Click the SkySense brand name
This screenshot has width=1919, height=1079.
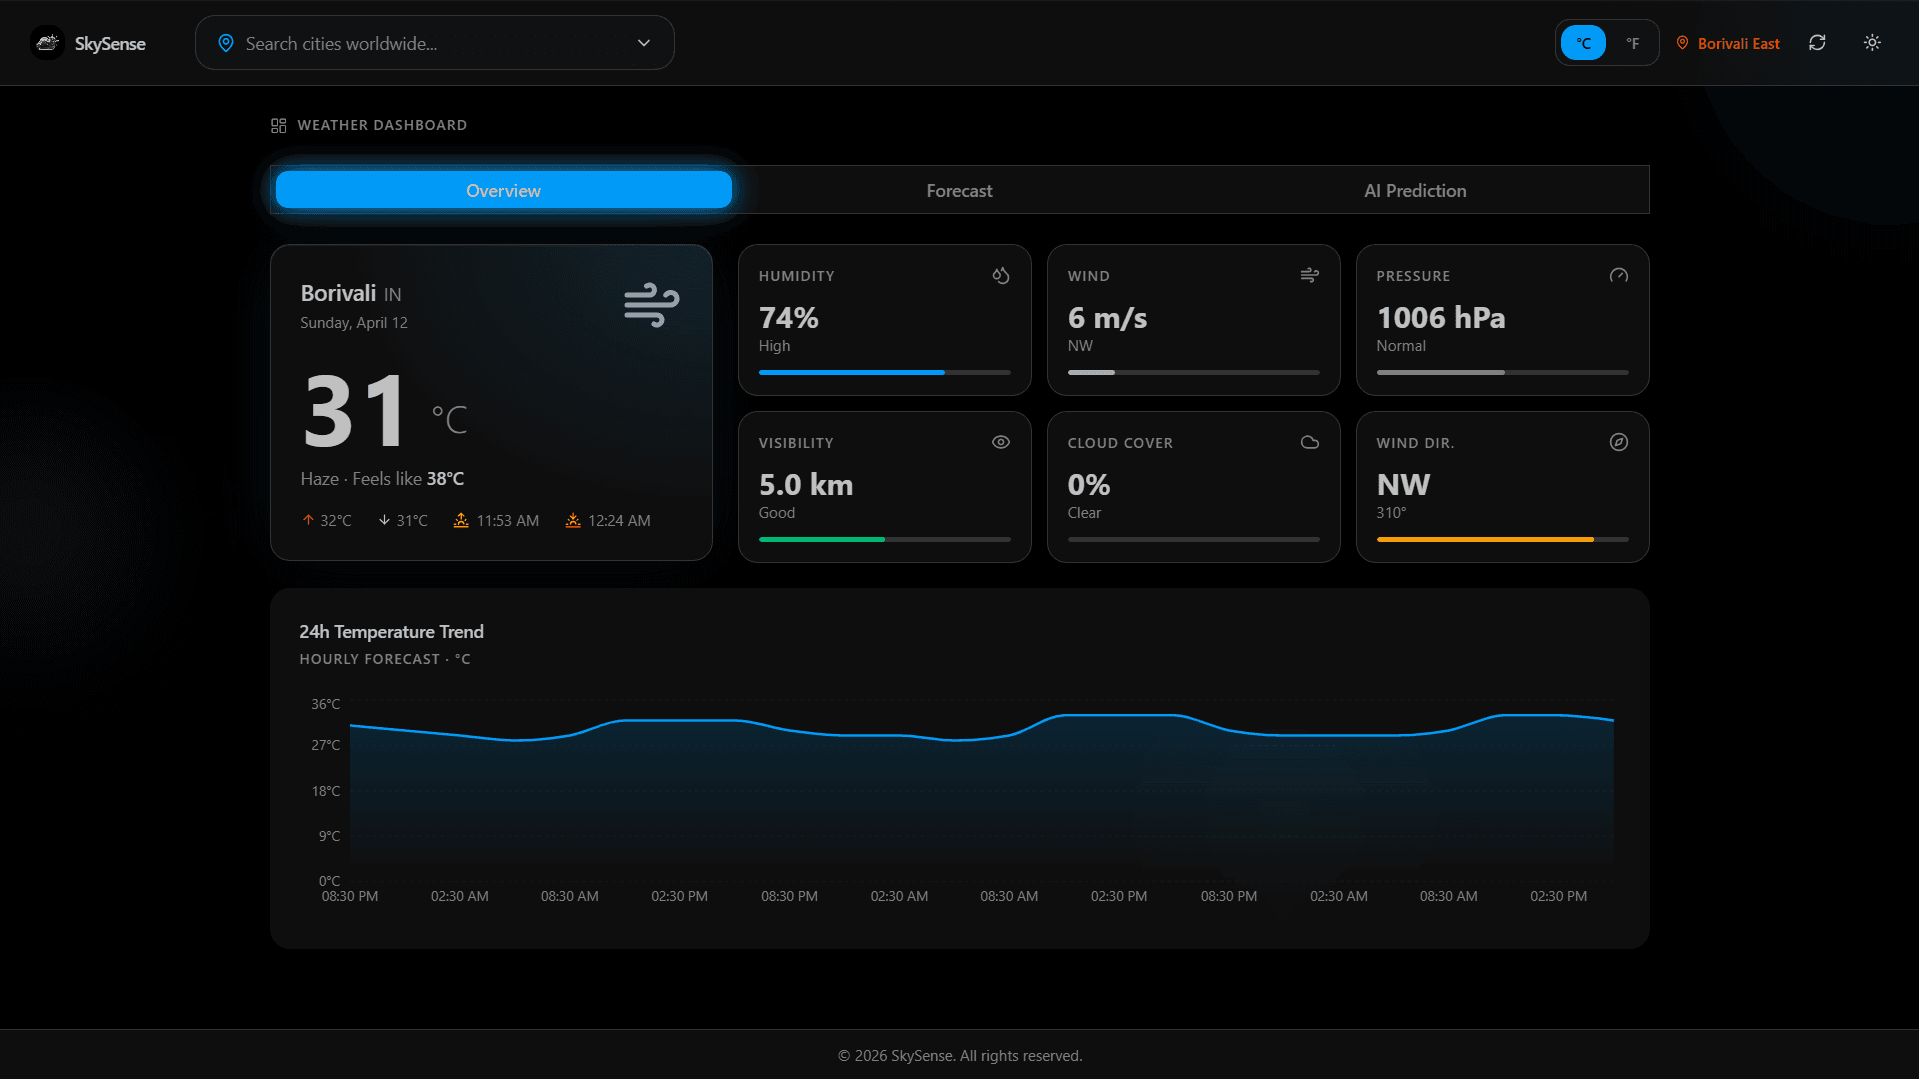click(x=110, y=43)
